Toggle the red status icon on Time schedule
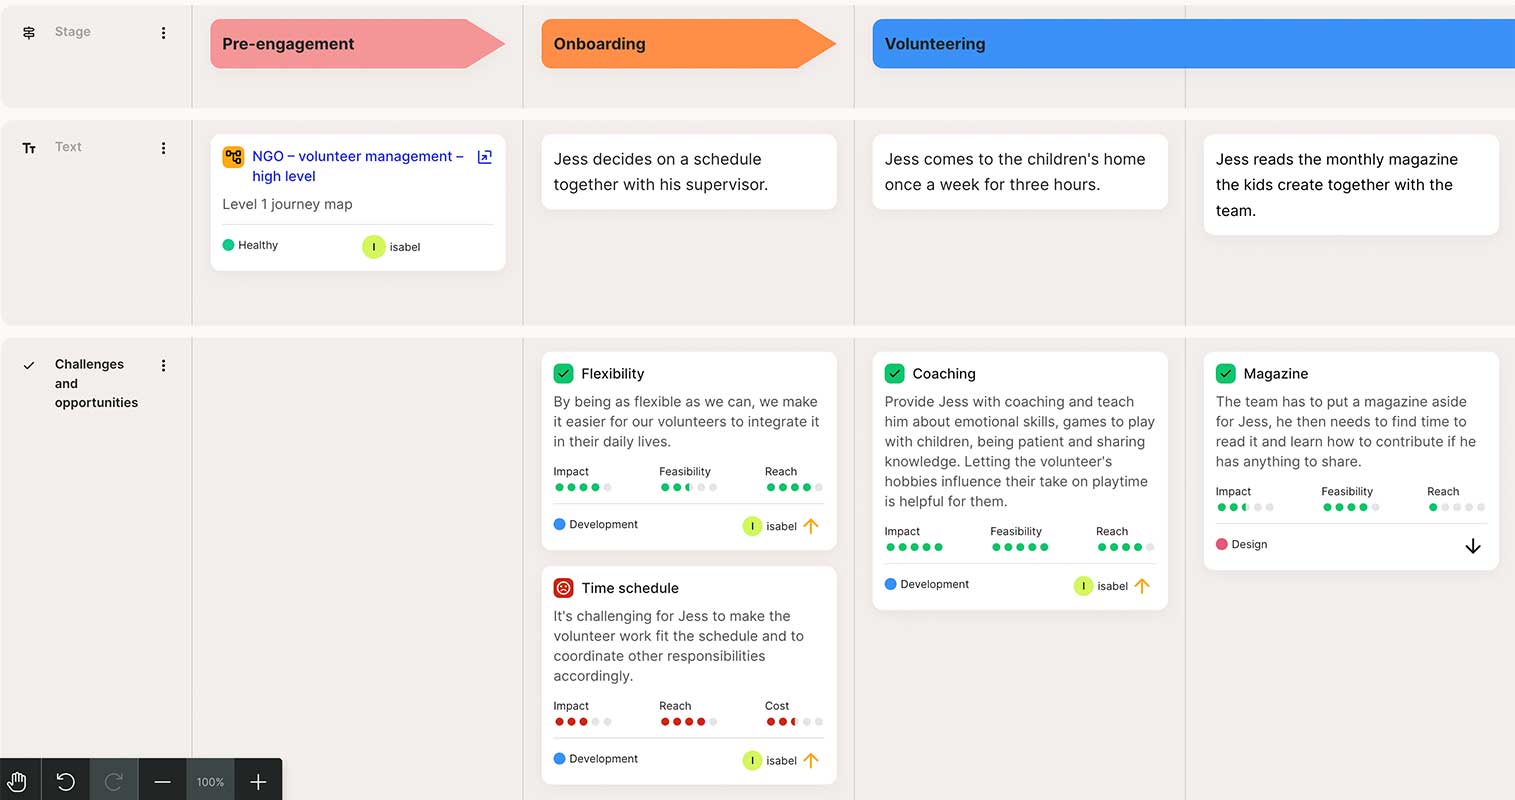Image resolution: width=1515 pixels, height=800 pixels. [563, 588]
